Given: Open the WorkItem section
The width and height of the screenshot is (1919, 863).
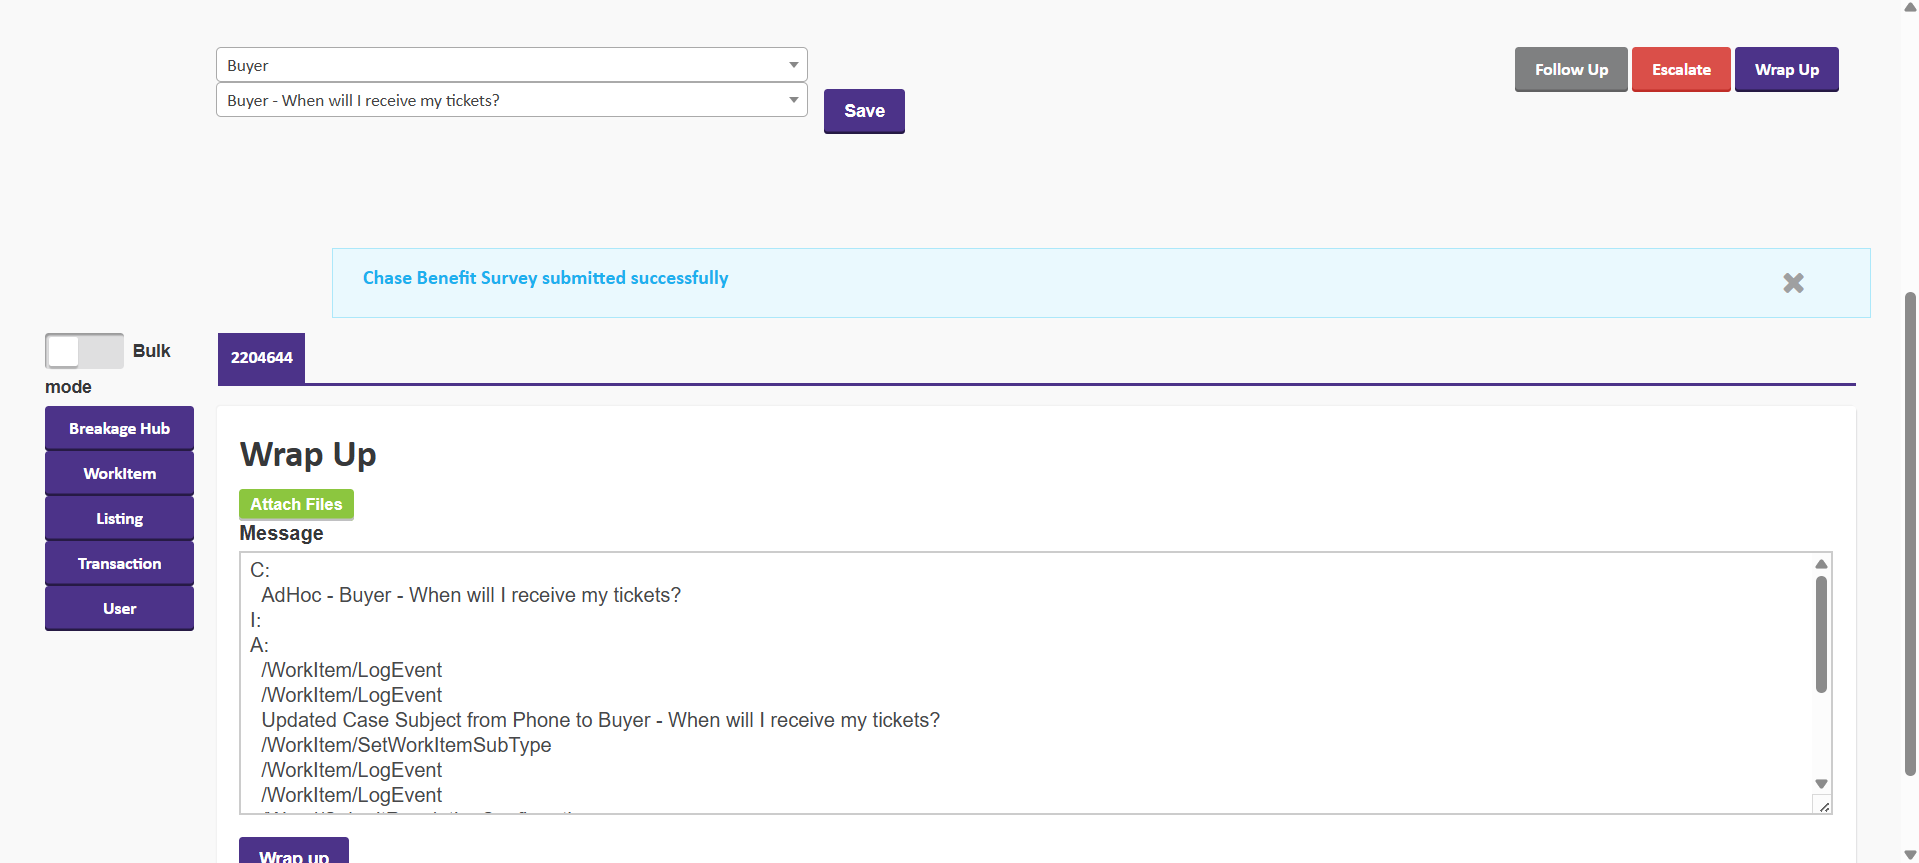Looking at the screenshot, I should pyautogui.click(x=119, y=473).
